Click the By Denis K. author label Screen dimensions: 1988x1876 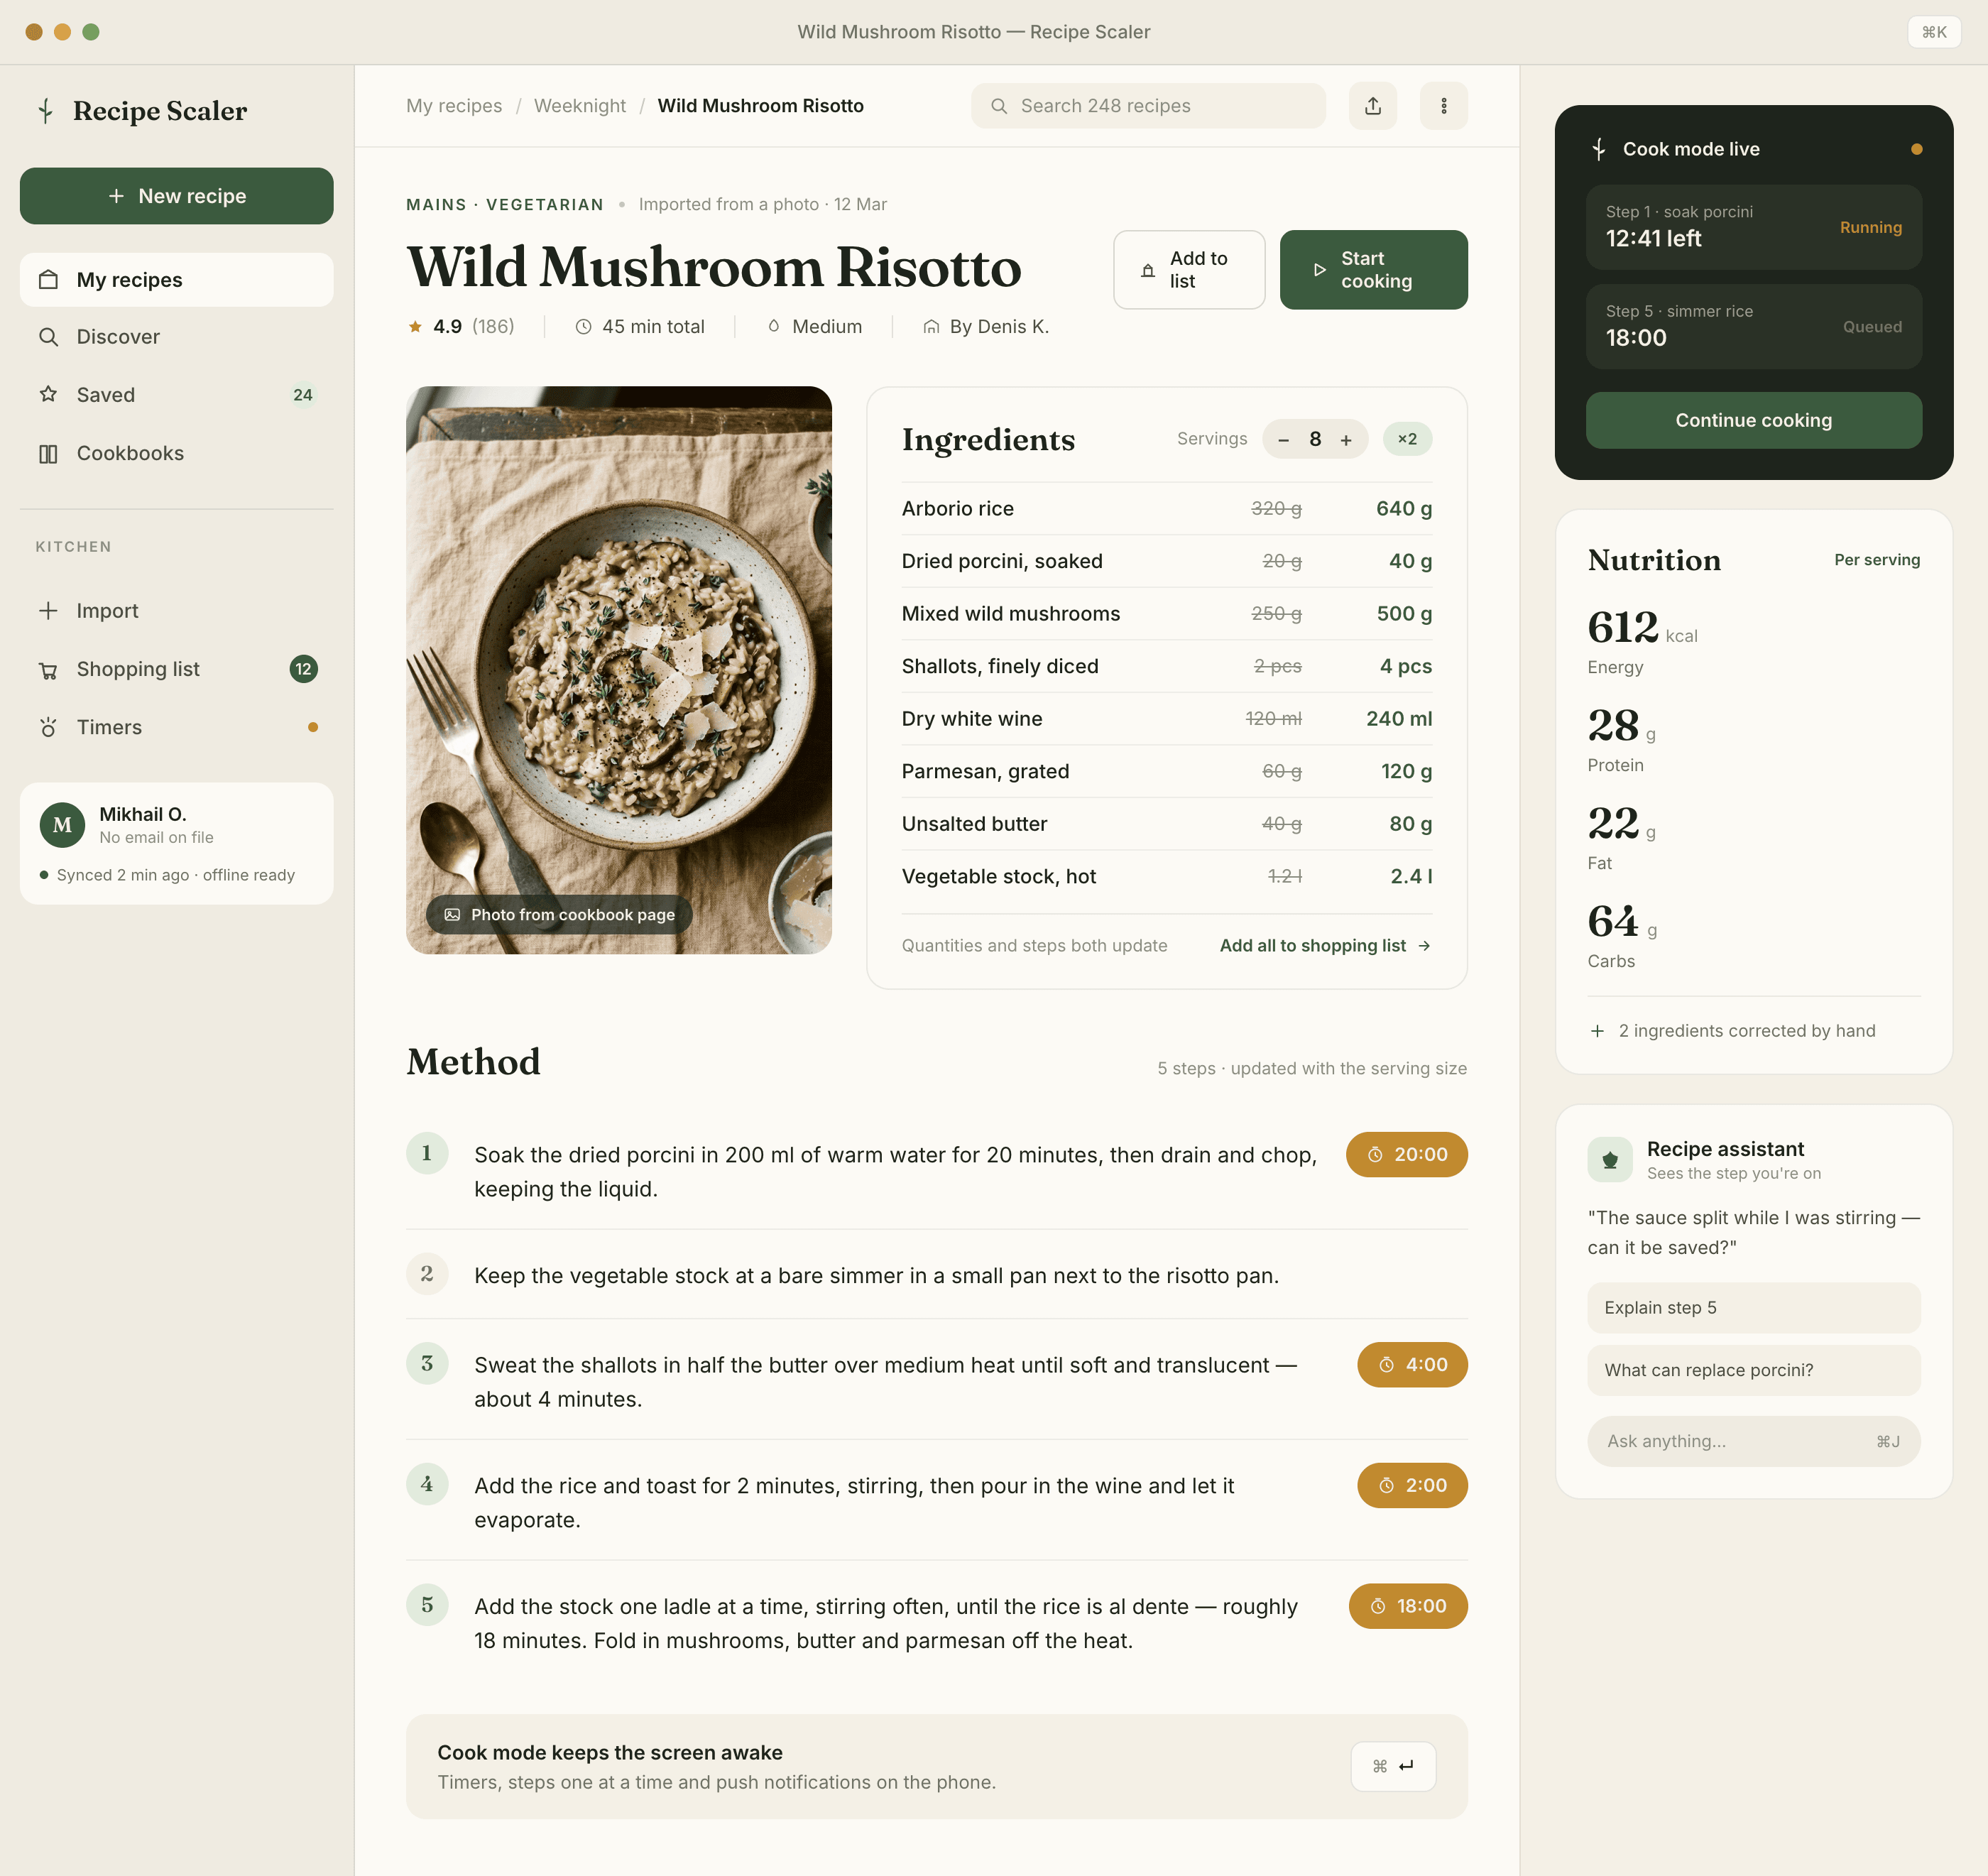986,327
